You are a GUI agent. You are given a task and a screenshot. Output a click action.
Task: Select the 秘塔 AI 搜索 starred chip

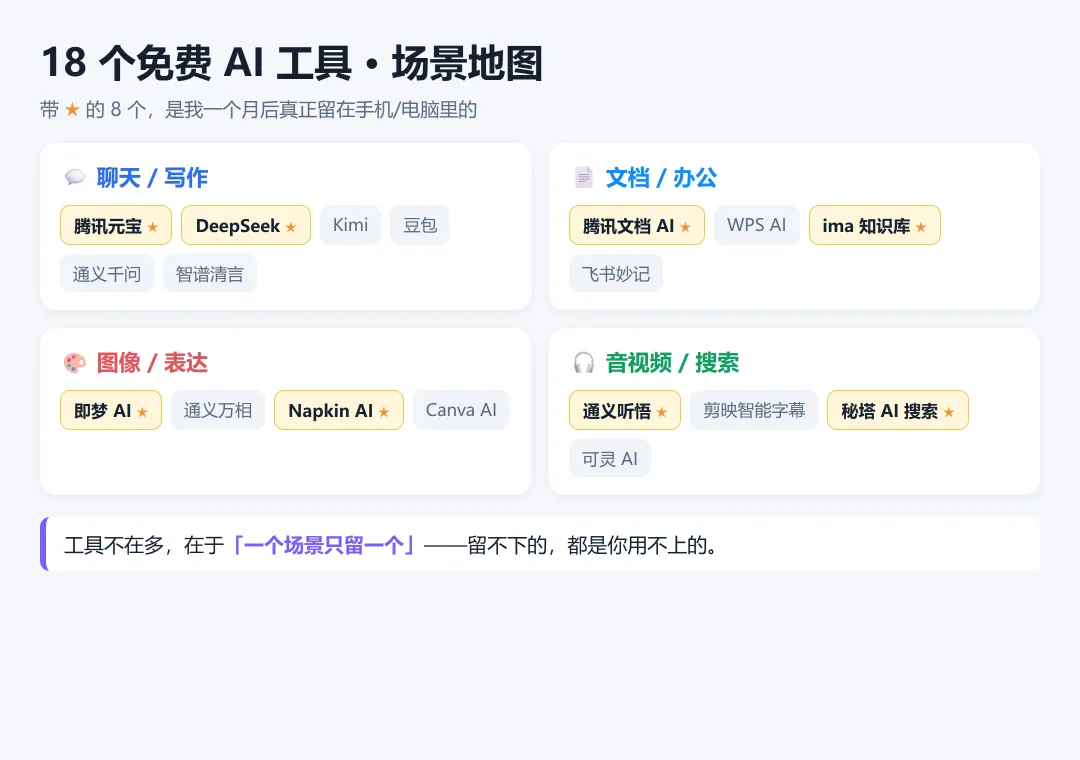pyautogui.click(x=897, y=411)
